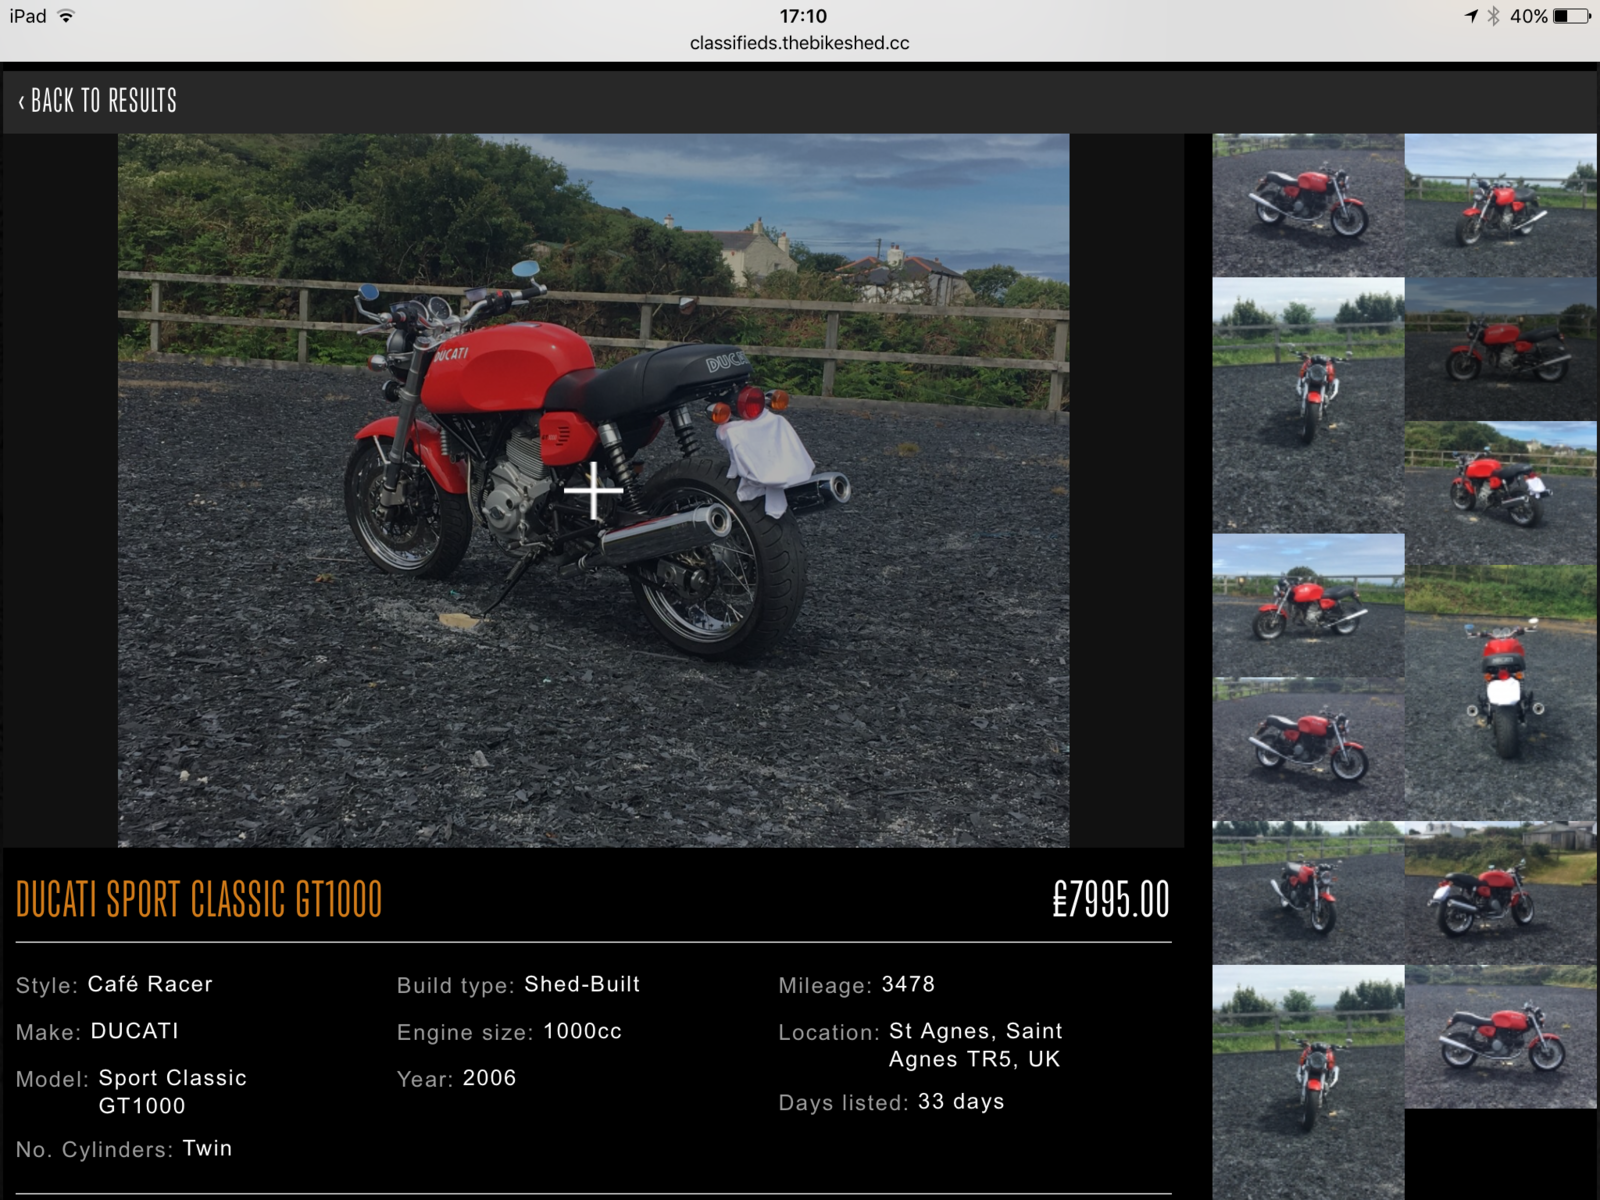Select the Sport Classic GT1000 model value
This screenshot has width=1600, height=1200.
(x=172, y=1092)
